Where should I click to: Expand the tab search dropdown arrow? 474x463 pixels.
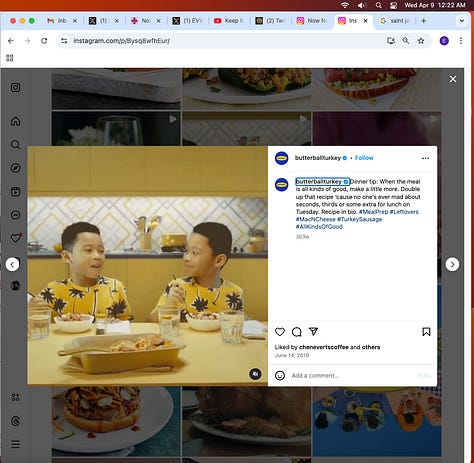click(x=462, y=21)
